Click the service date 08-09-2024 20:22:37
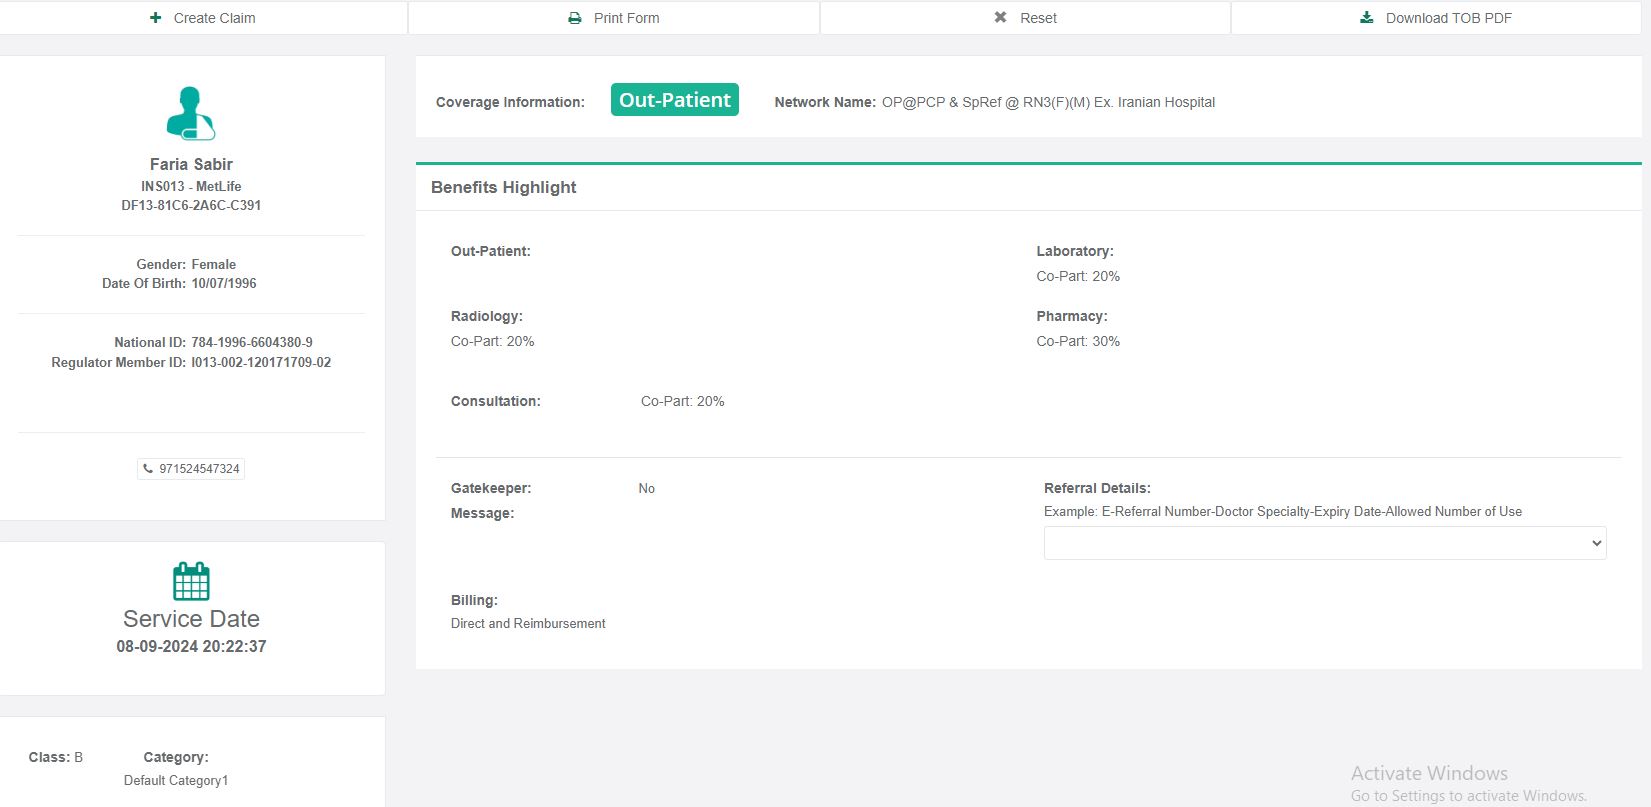The width and height of the screenshot is (1651, 807). tap(191, 646)
